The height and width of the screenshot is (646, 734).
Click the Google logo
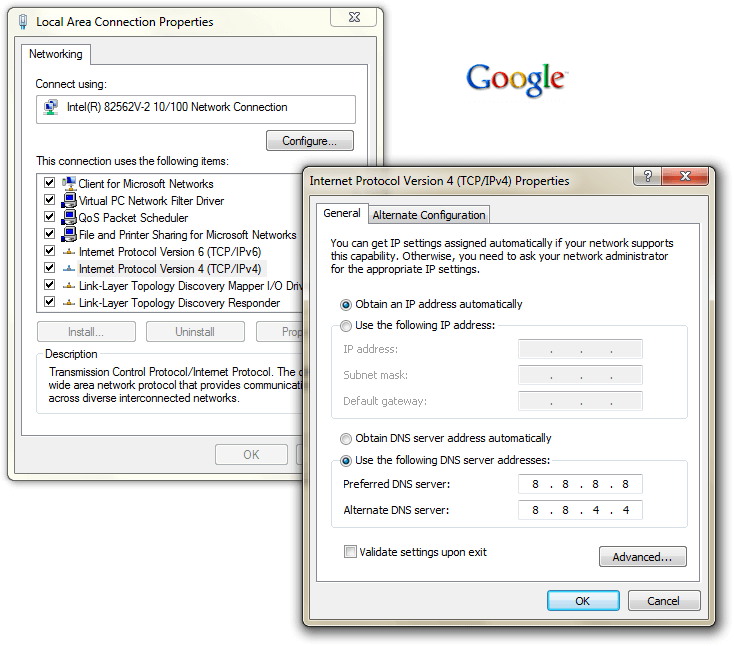517,80
